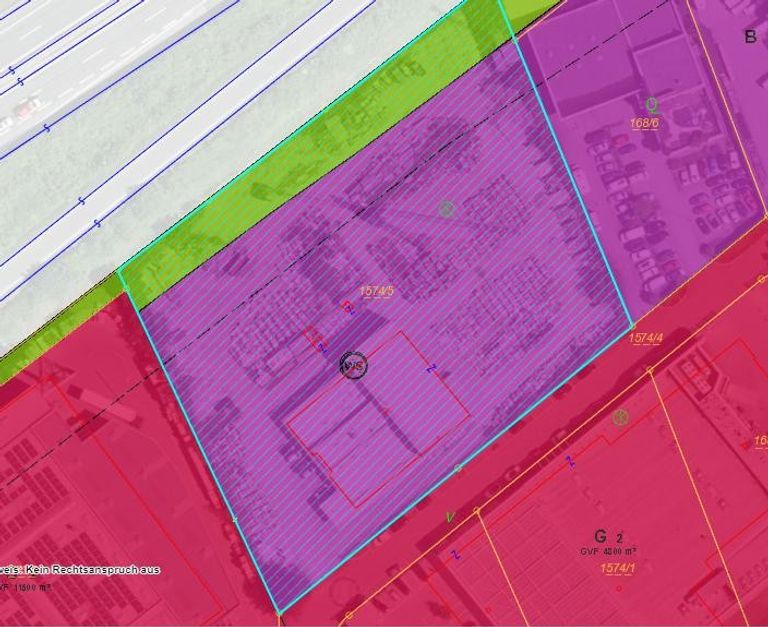Viewport: 768px width, 627px height.
Task: Click the 'Kein Rechtsanspruch' notice text
Action: pyautogui.click(x=80, y=569)
